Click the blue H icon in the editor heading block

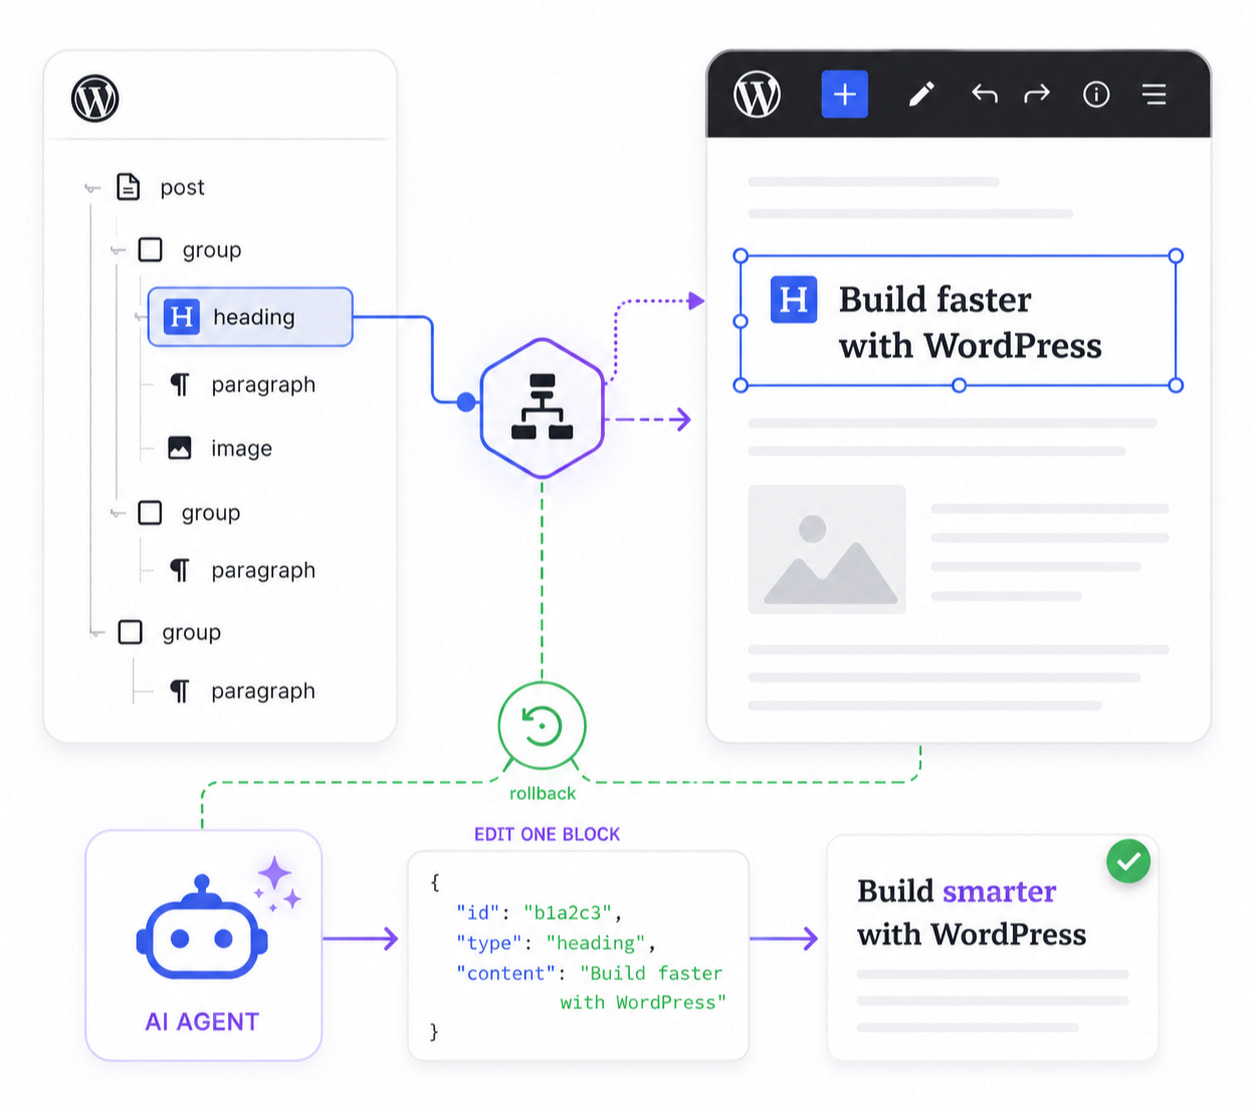794,299
